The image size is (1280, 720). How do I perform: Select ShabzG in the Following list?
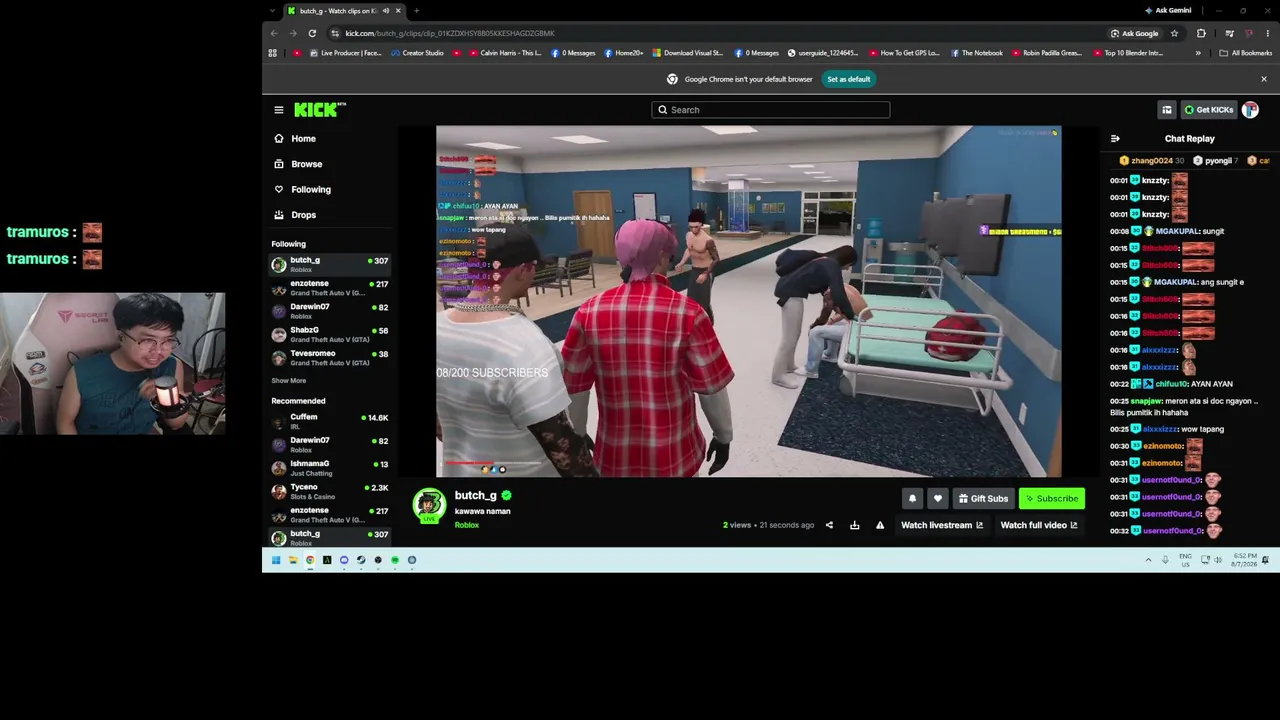click(330, 334)
